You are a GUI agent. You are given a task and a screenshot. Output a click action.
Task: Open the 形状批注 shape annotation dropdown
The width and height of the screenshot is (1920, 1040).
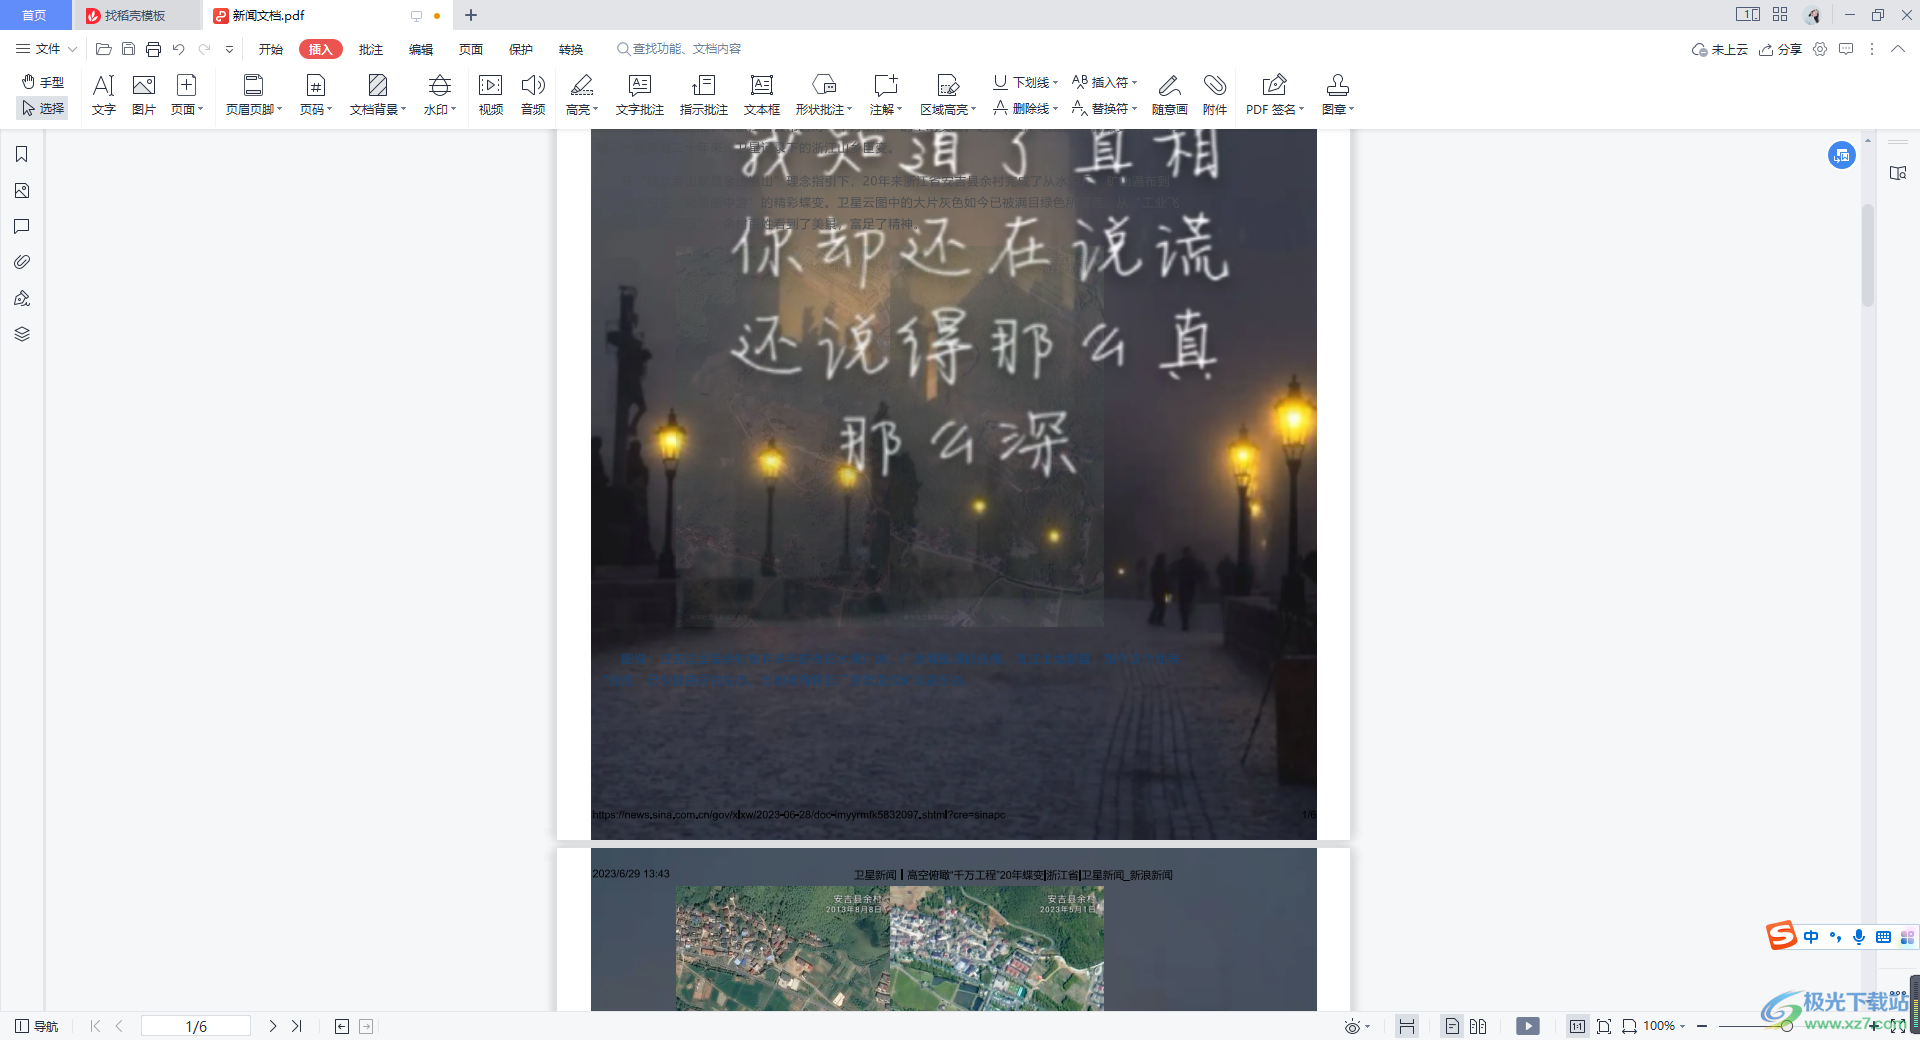(824, 95)
